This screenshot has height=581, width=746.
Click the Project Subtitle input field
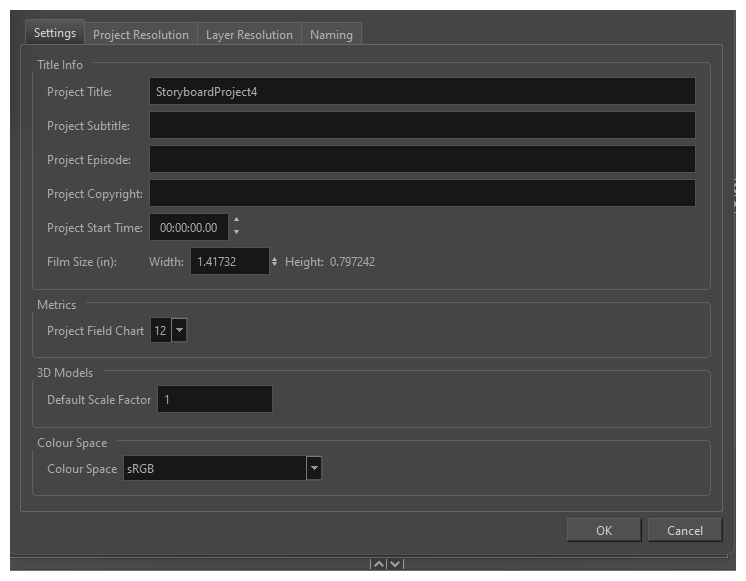coord(422,125)
